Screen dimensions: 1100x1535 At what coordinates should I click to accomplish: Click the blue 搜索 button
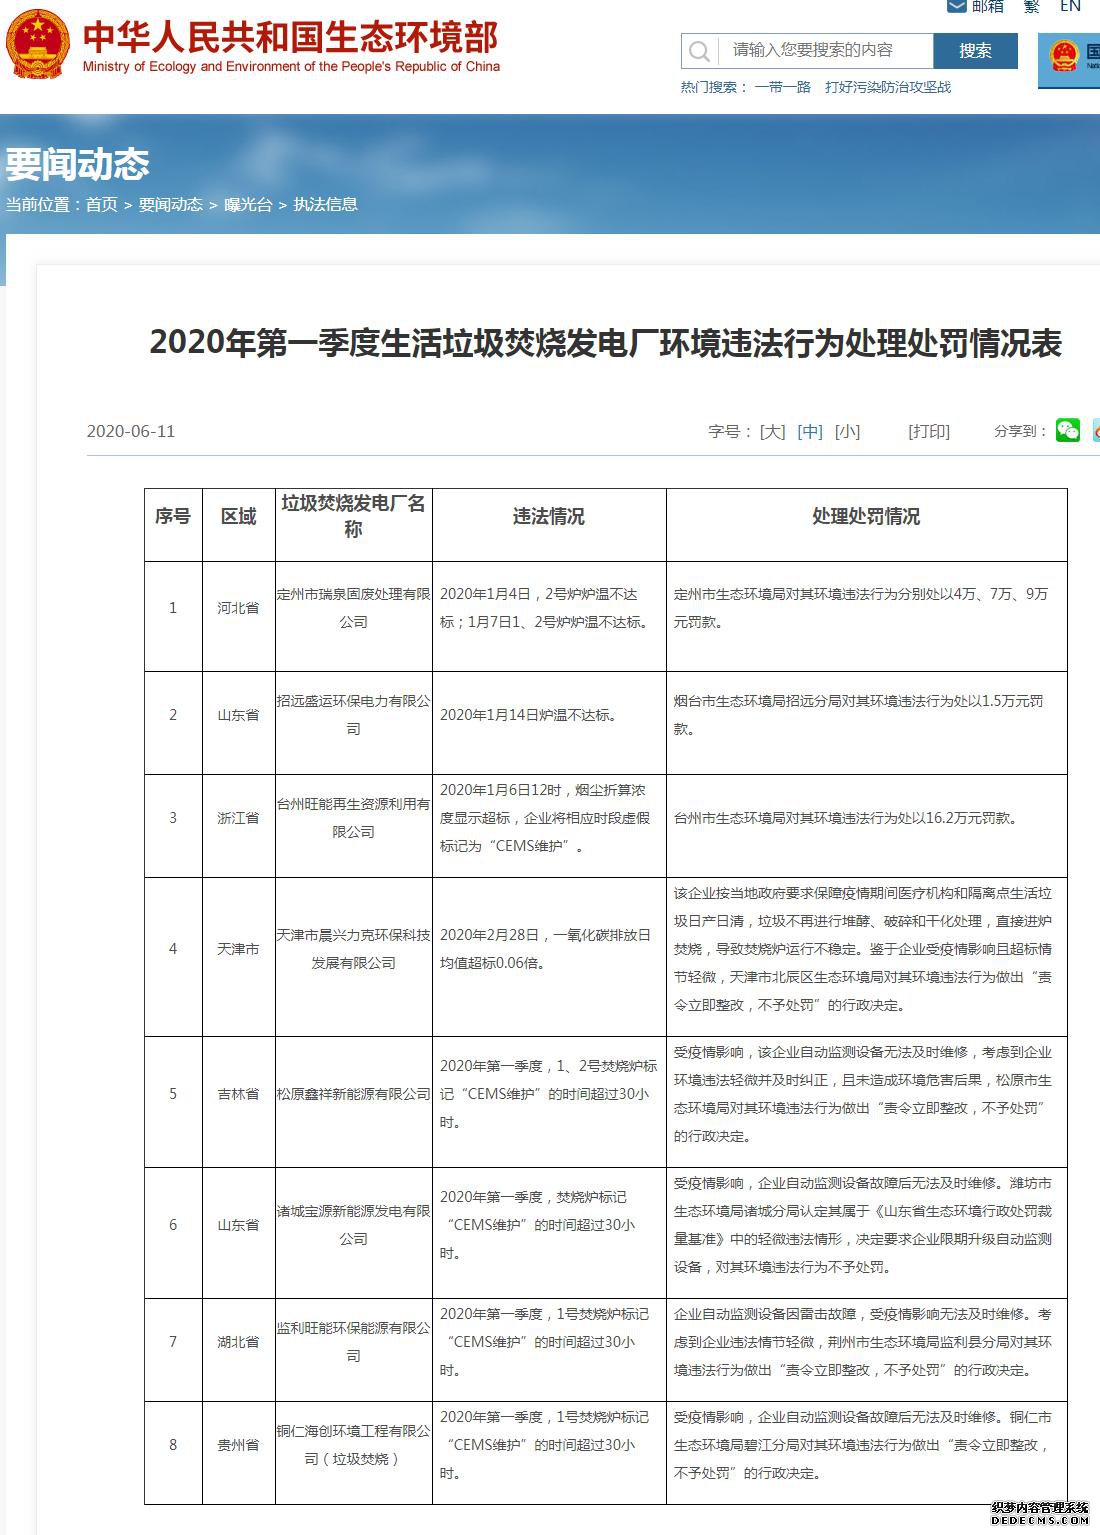[975, 51]
